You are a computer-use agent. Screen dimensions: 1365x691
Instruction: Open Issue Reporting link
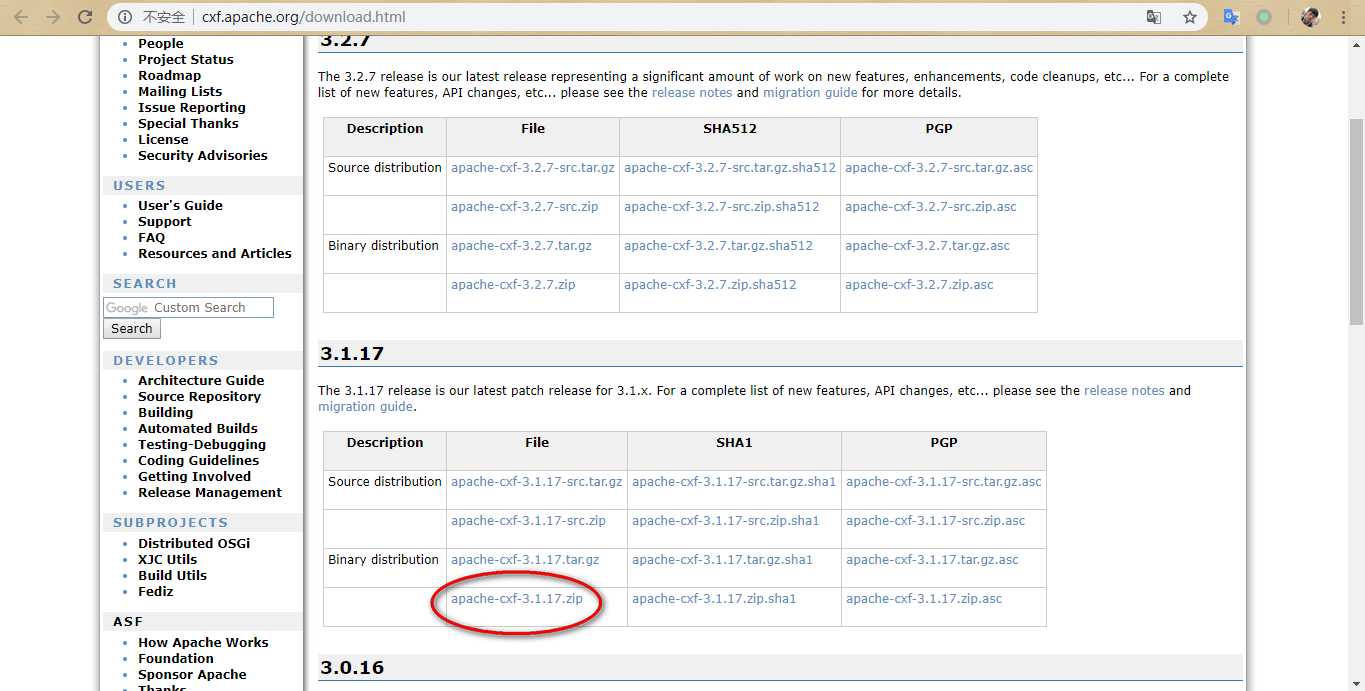point(192,107)
